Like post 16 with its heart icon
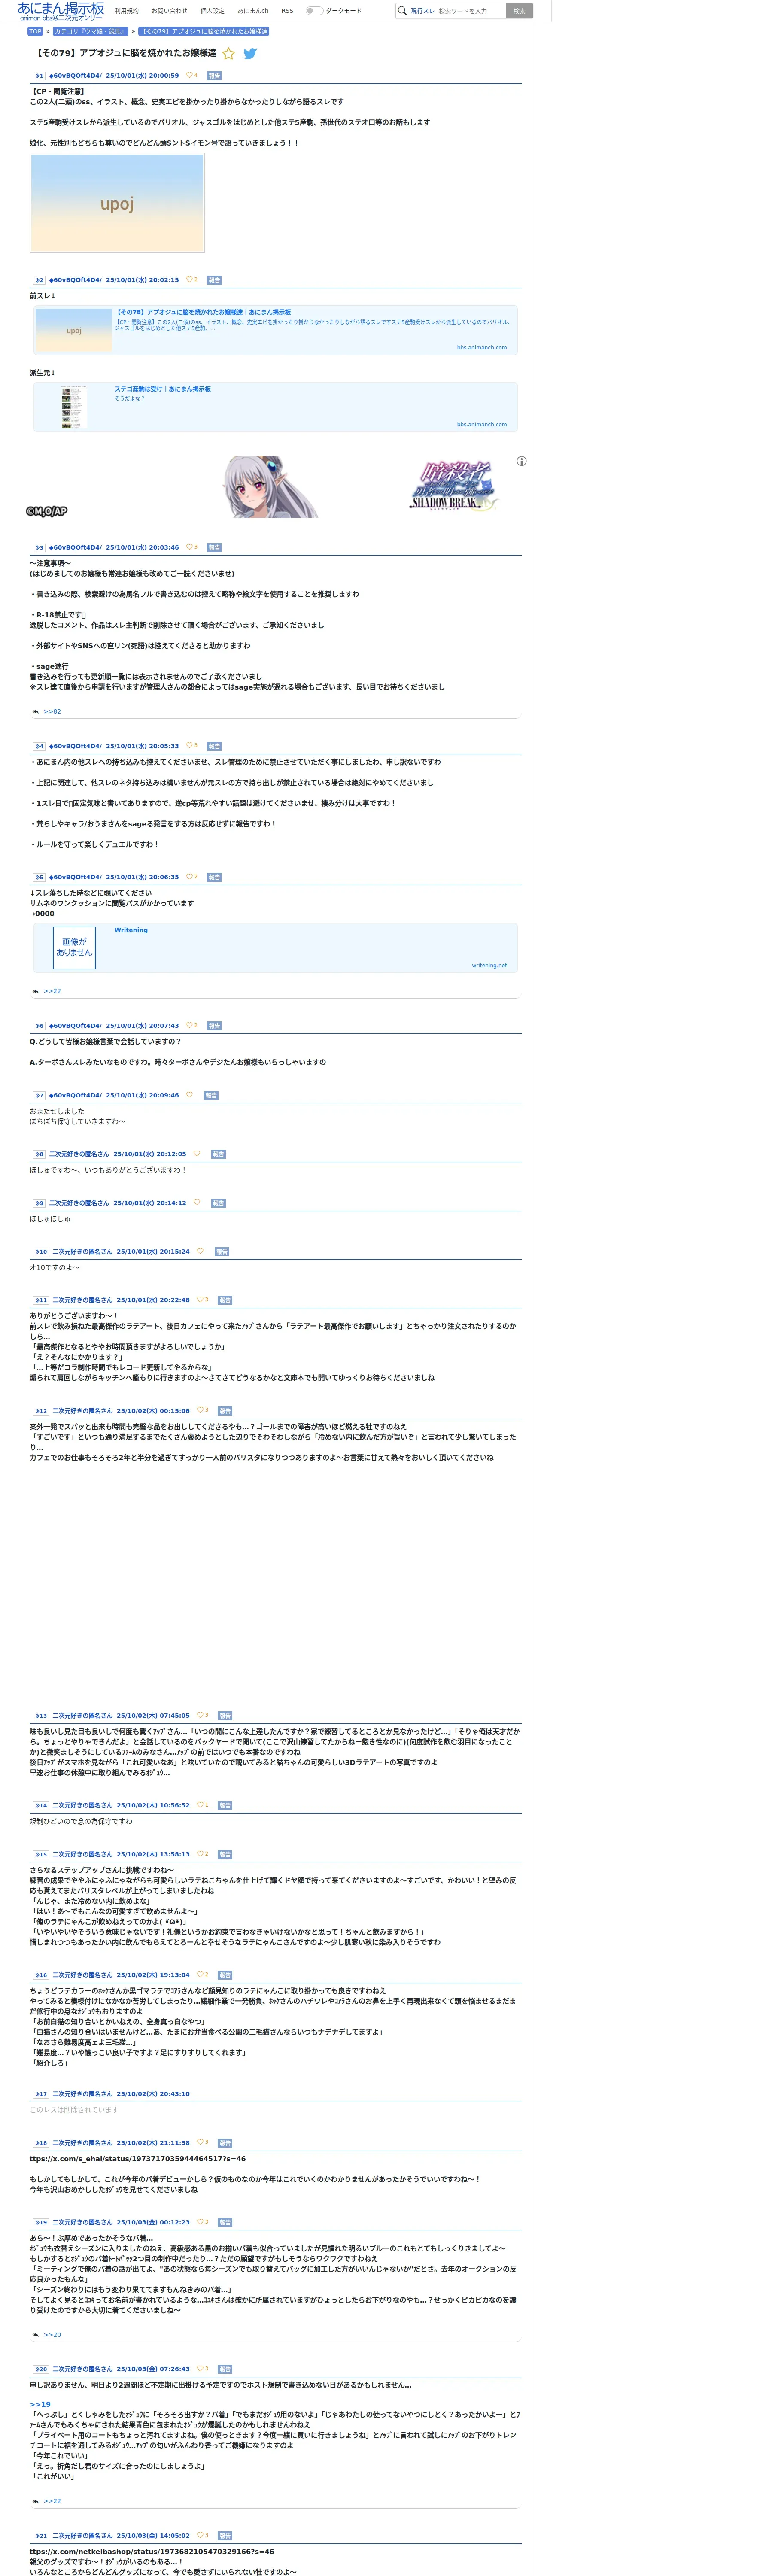Screen dimensions: 778x2576 click(200, 1975)
